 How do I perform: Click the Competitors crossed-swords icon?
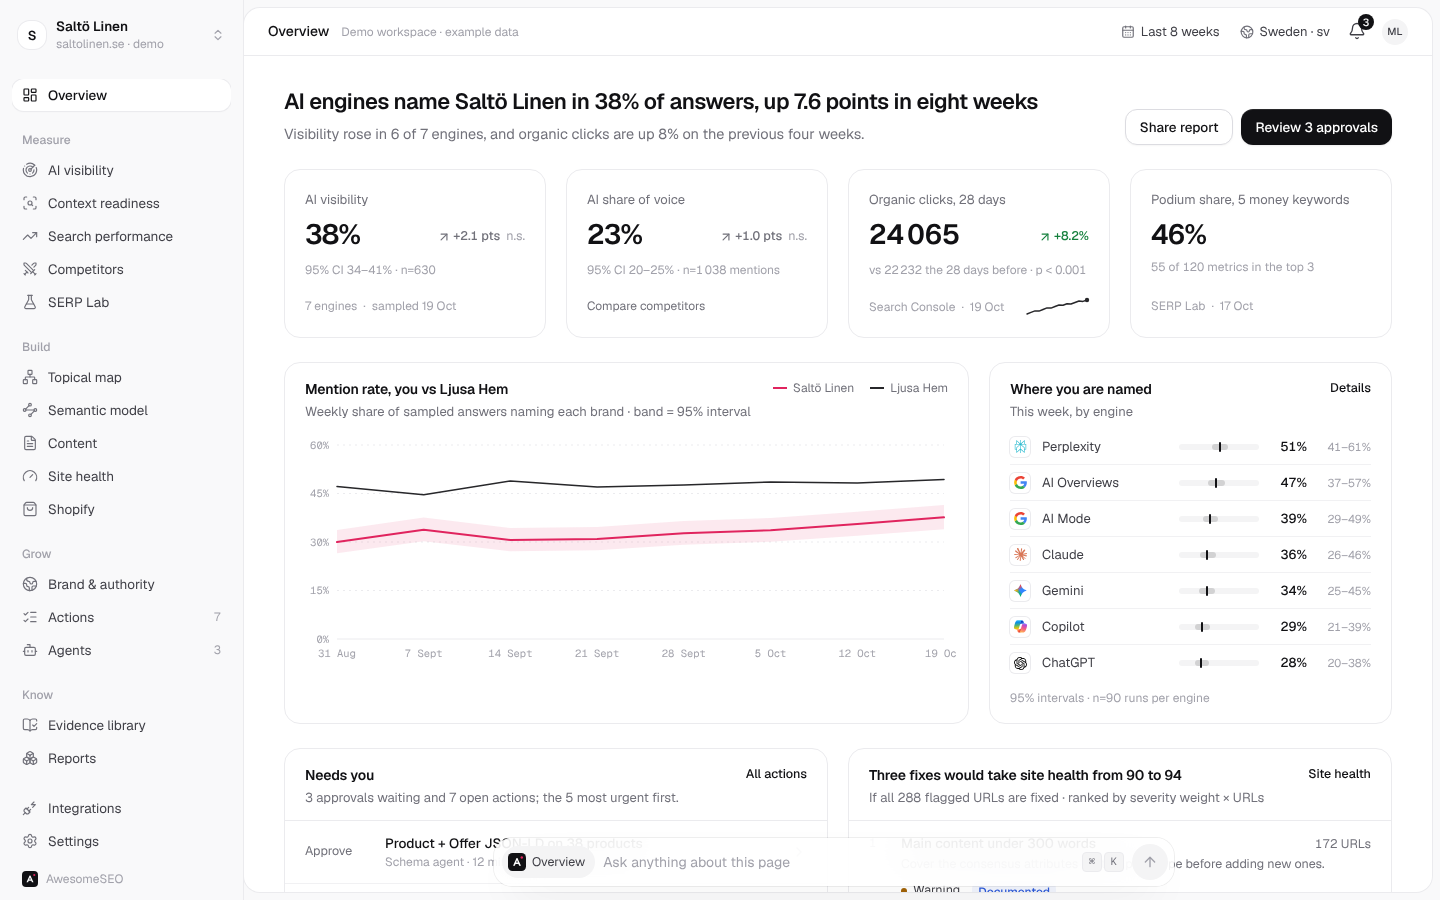pos(30,269)
